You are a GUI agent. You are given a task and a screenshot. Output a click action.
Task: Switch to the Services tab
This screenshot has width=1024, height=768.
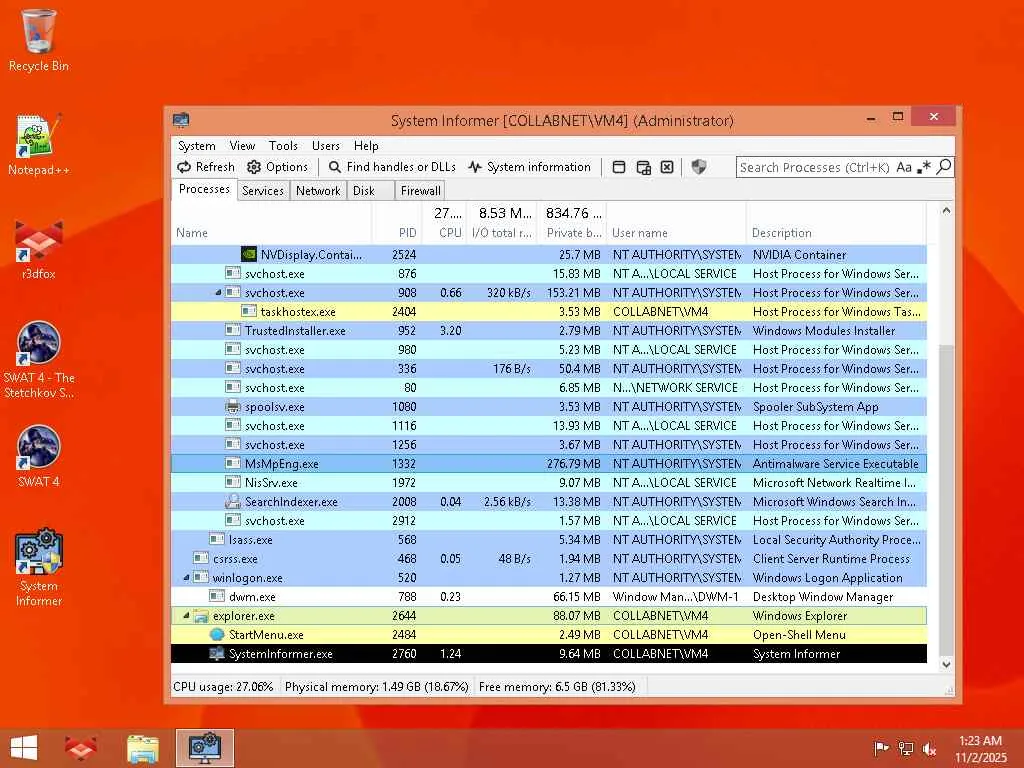point(263,191)
